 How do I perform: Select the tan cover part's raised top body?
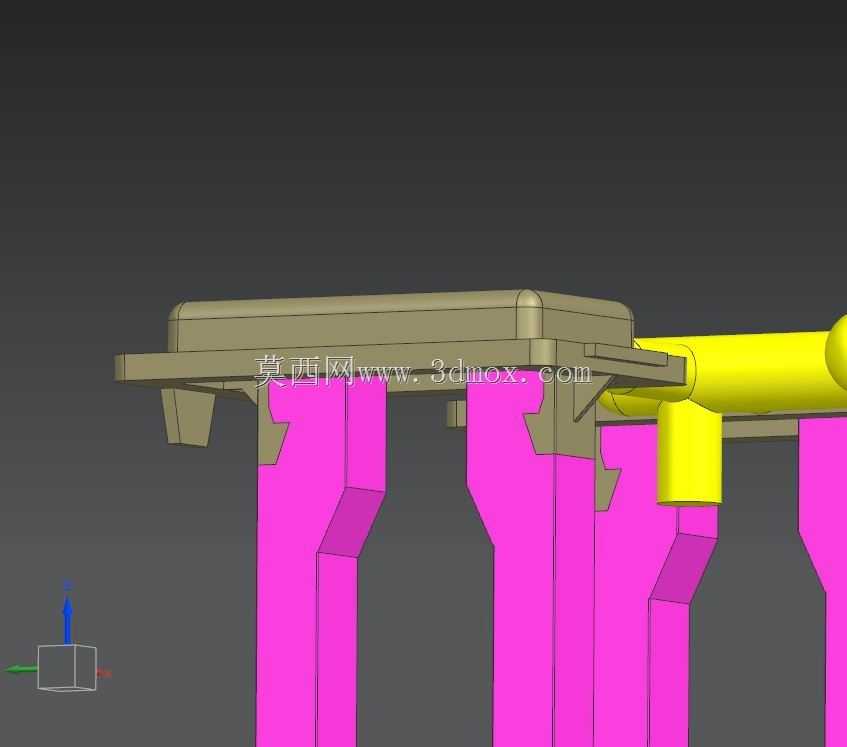click(401, 320)
